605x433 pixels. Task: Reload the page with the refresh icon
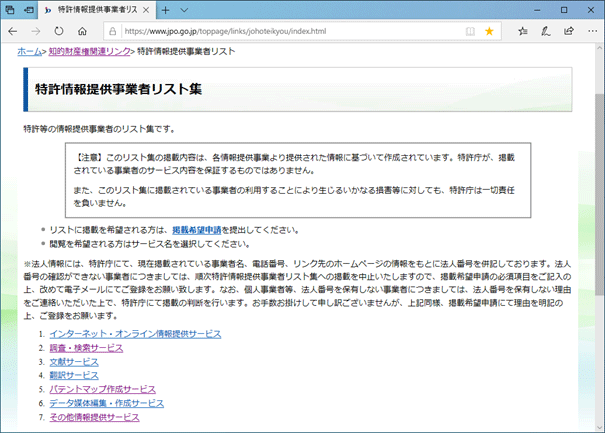click(59, 31)
